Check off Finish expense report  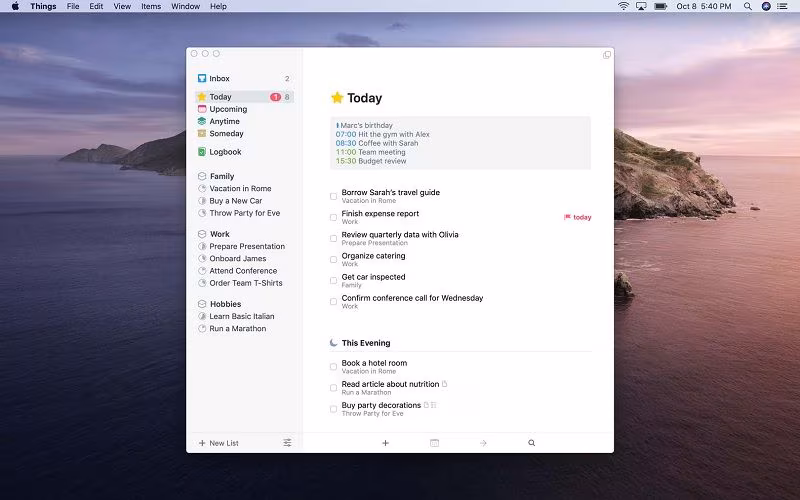[333, 217]
